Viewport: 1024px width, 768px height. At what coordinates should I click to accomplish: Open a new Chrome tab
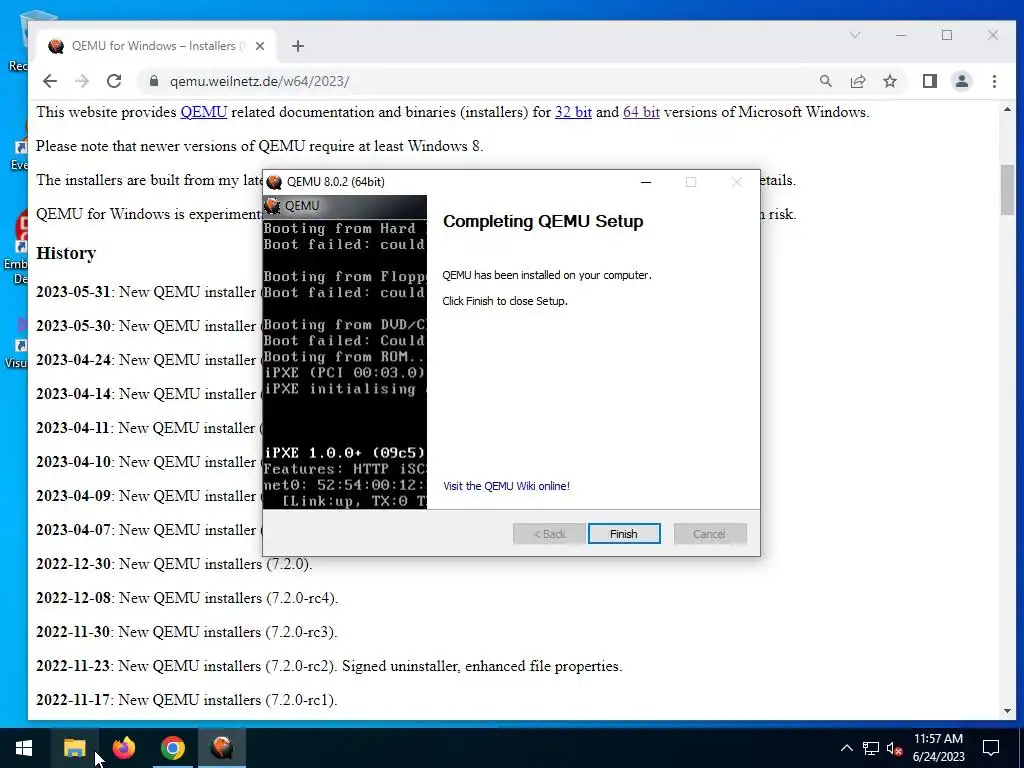click(298, 46)
